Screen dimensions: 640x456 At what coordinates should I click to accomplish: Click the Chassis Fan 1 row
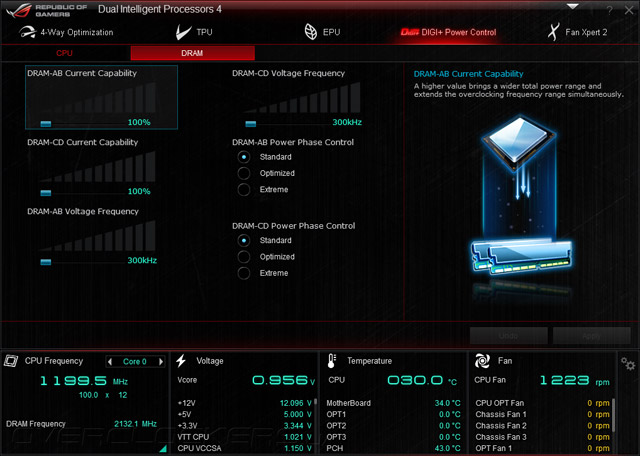click(x=542, y=414)
